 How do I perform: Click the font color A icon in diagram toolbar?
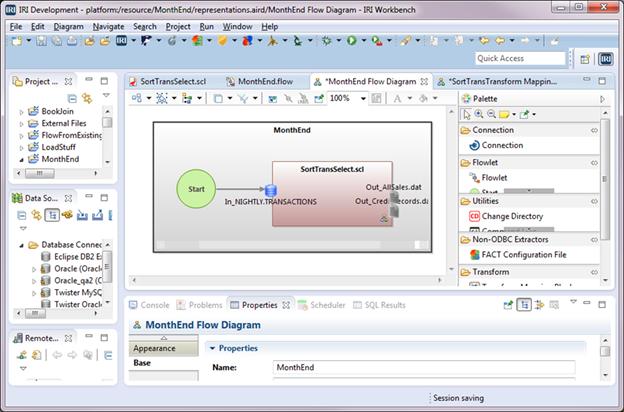pyautogui.click(x=397, y=98)
